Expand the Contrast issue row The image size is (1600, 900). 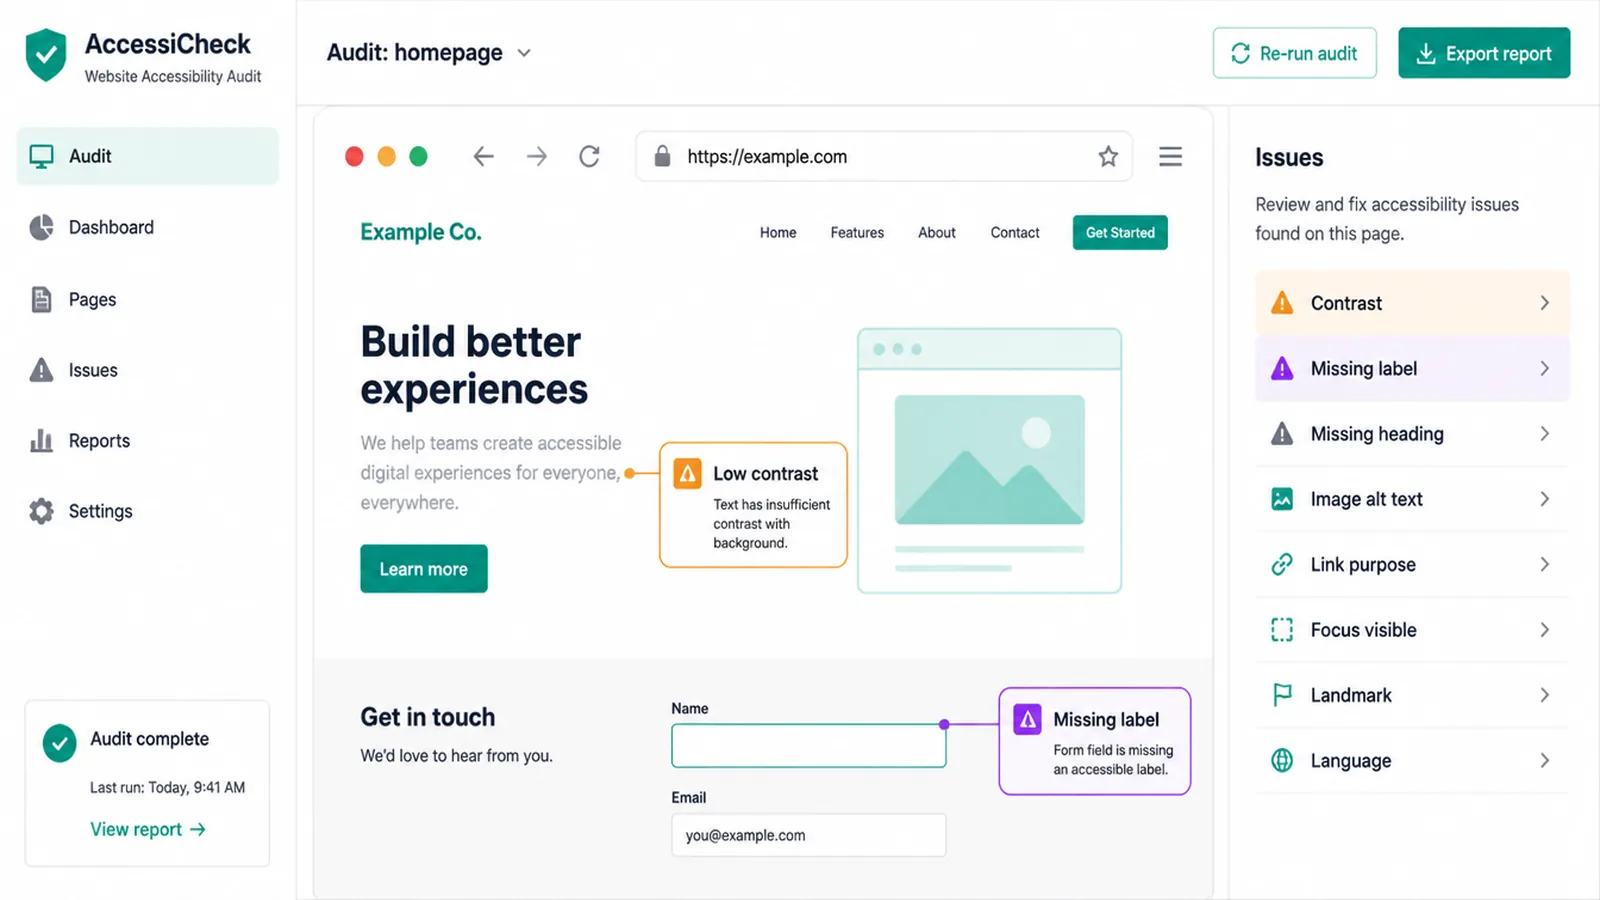click(1412, 303)
